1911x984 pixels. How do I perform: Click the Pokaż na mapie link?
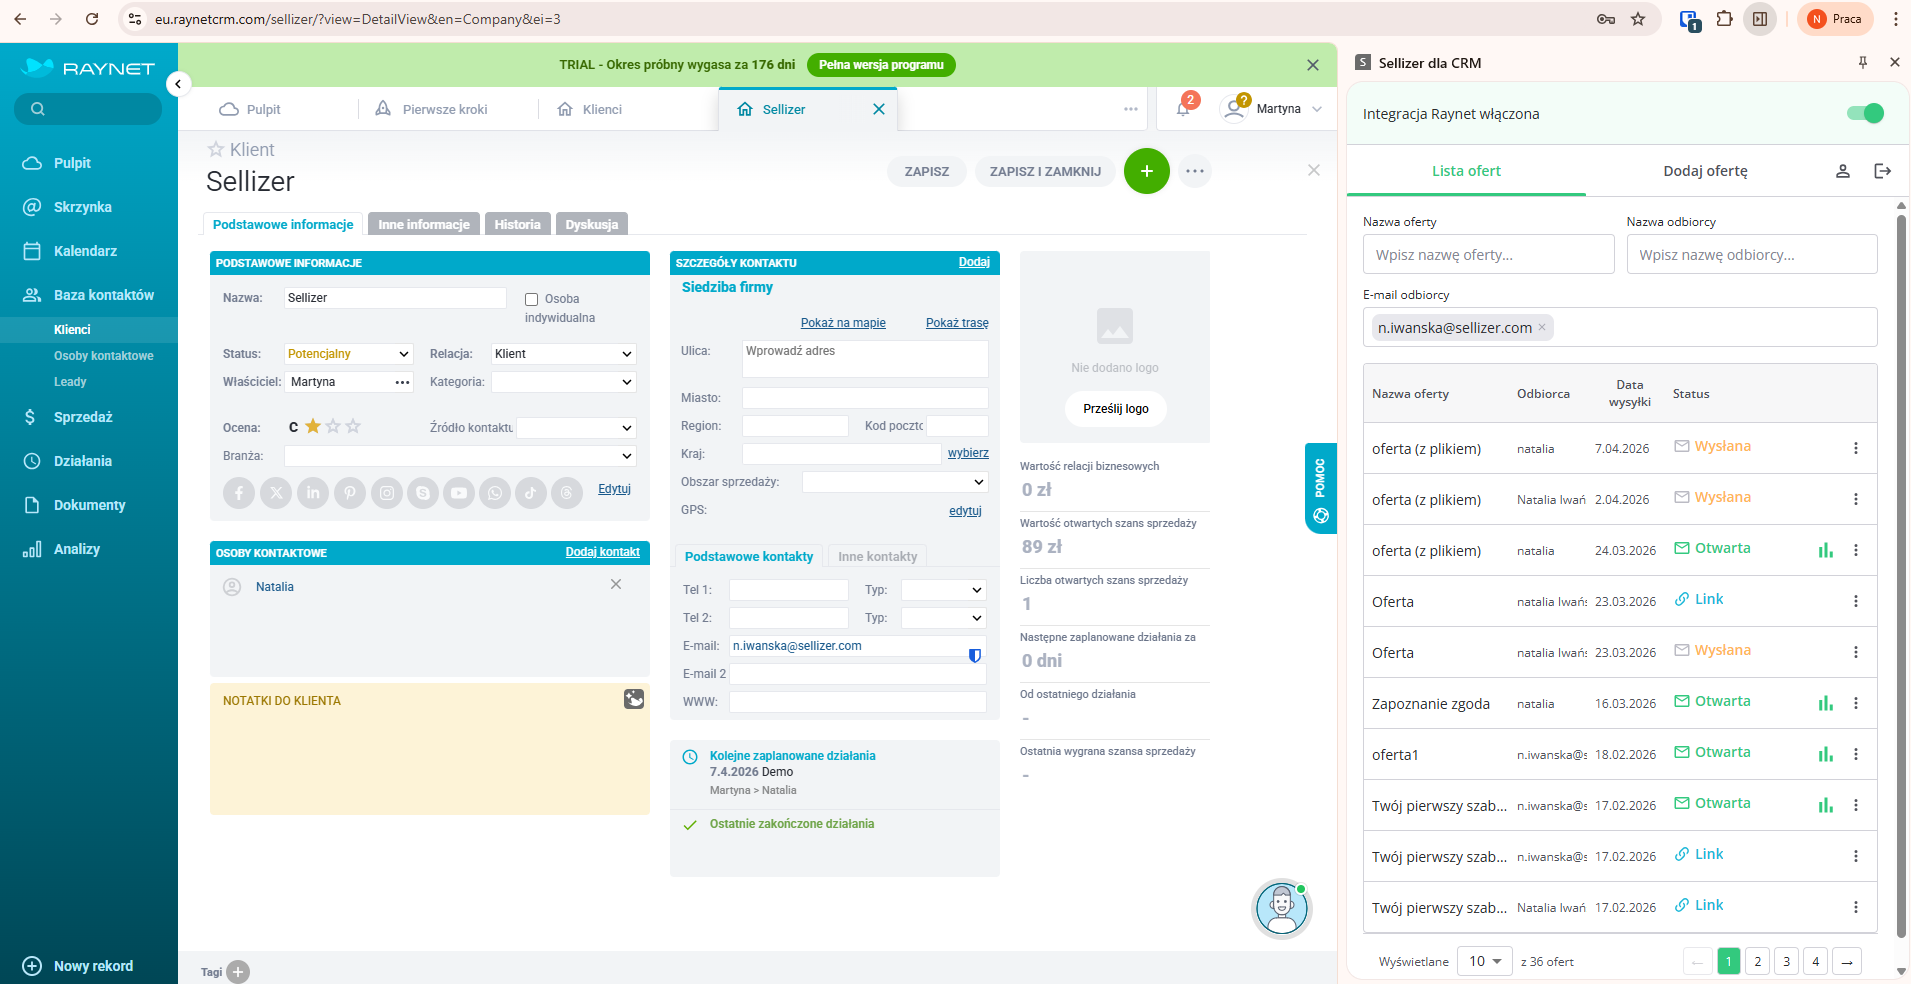(x=842, y=323)
